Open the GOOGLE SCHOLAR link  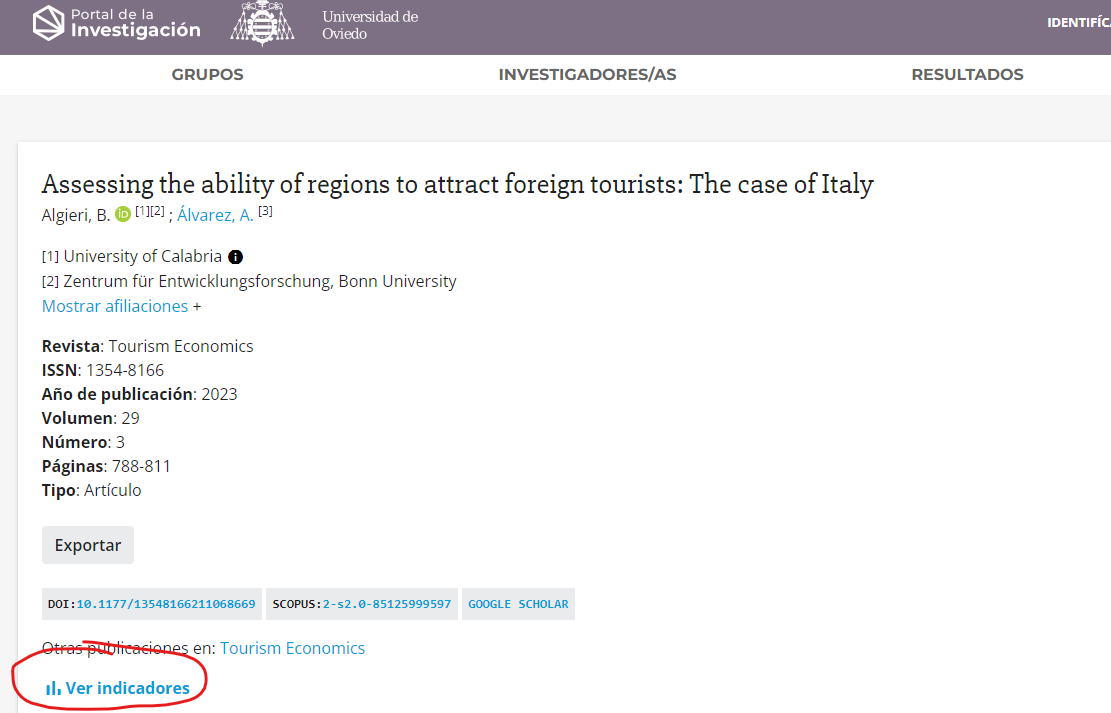coord(518,604)
